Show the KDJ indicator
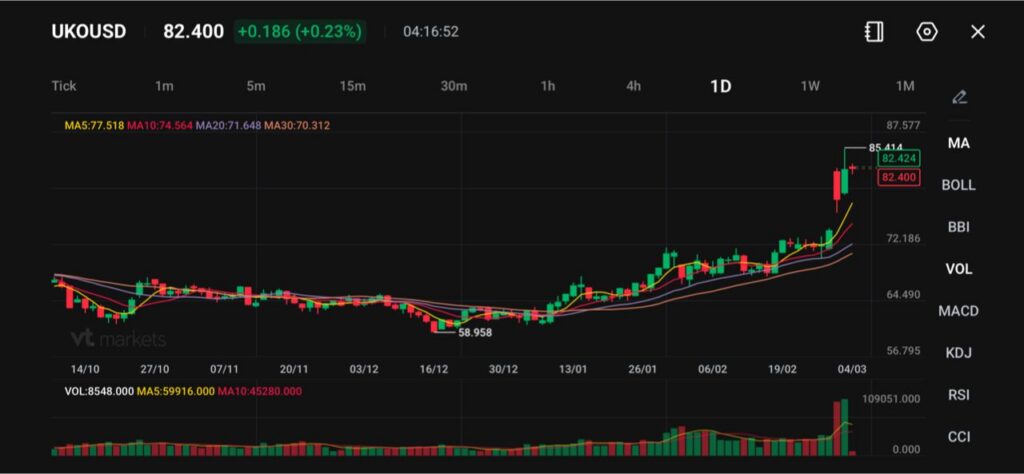This screenshot has width=1024, height=474. point(958,353)
